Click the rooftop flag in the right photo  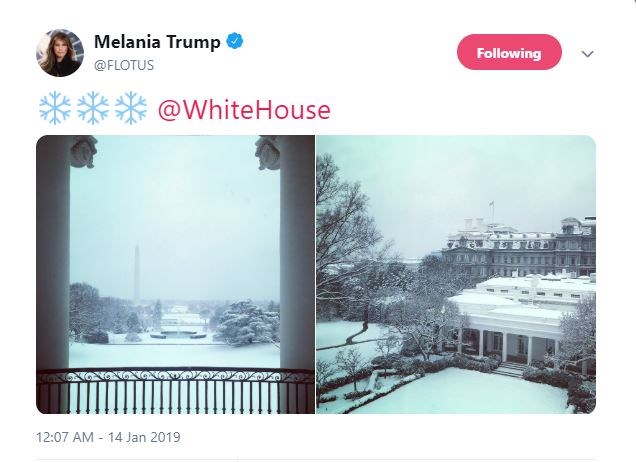pos(491,207)
